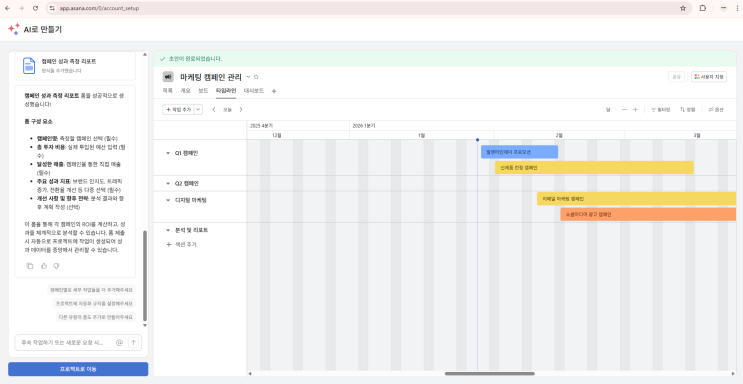743x384 pixels.
Task: Click suggestion chip 캠페인별로 세부 작업들을 더 추가해주세요
Action: pos(91,290)
